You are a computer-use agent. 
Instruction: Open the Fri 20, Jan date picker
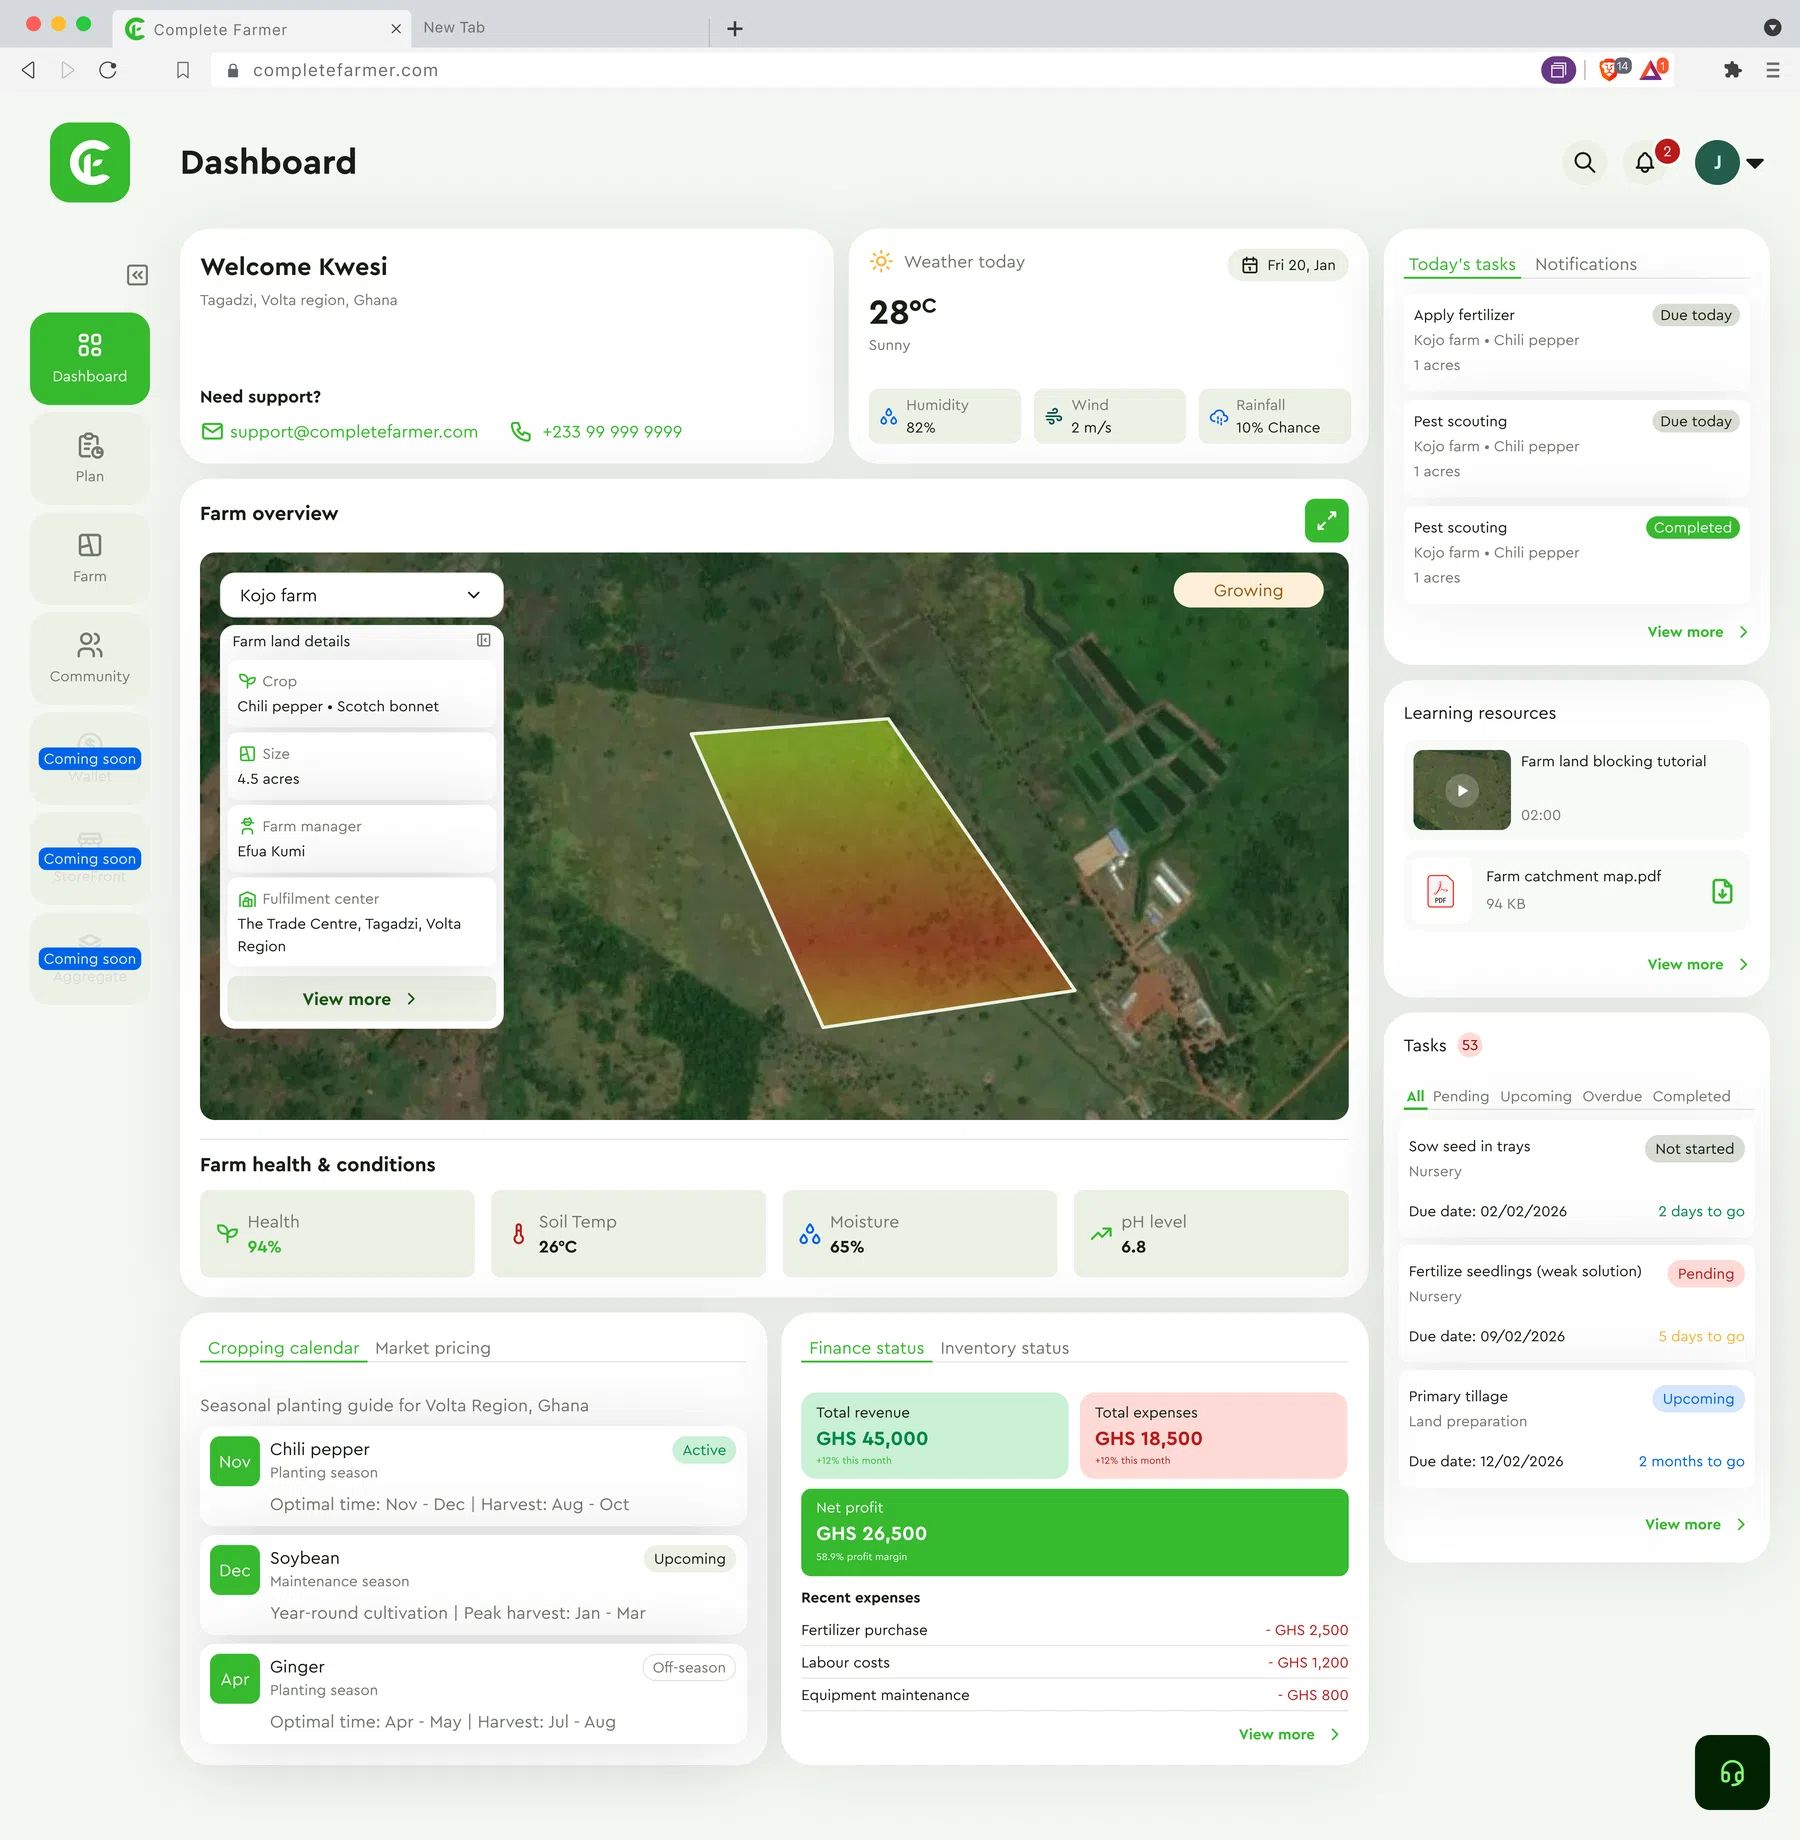(1288, 265)
